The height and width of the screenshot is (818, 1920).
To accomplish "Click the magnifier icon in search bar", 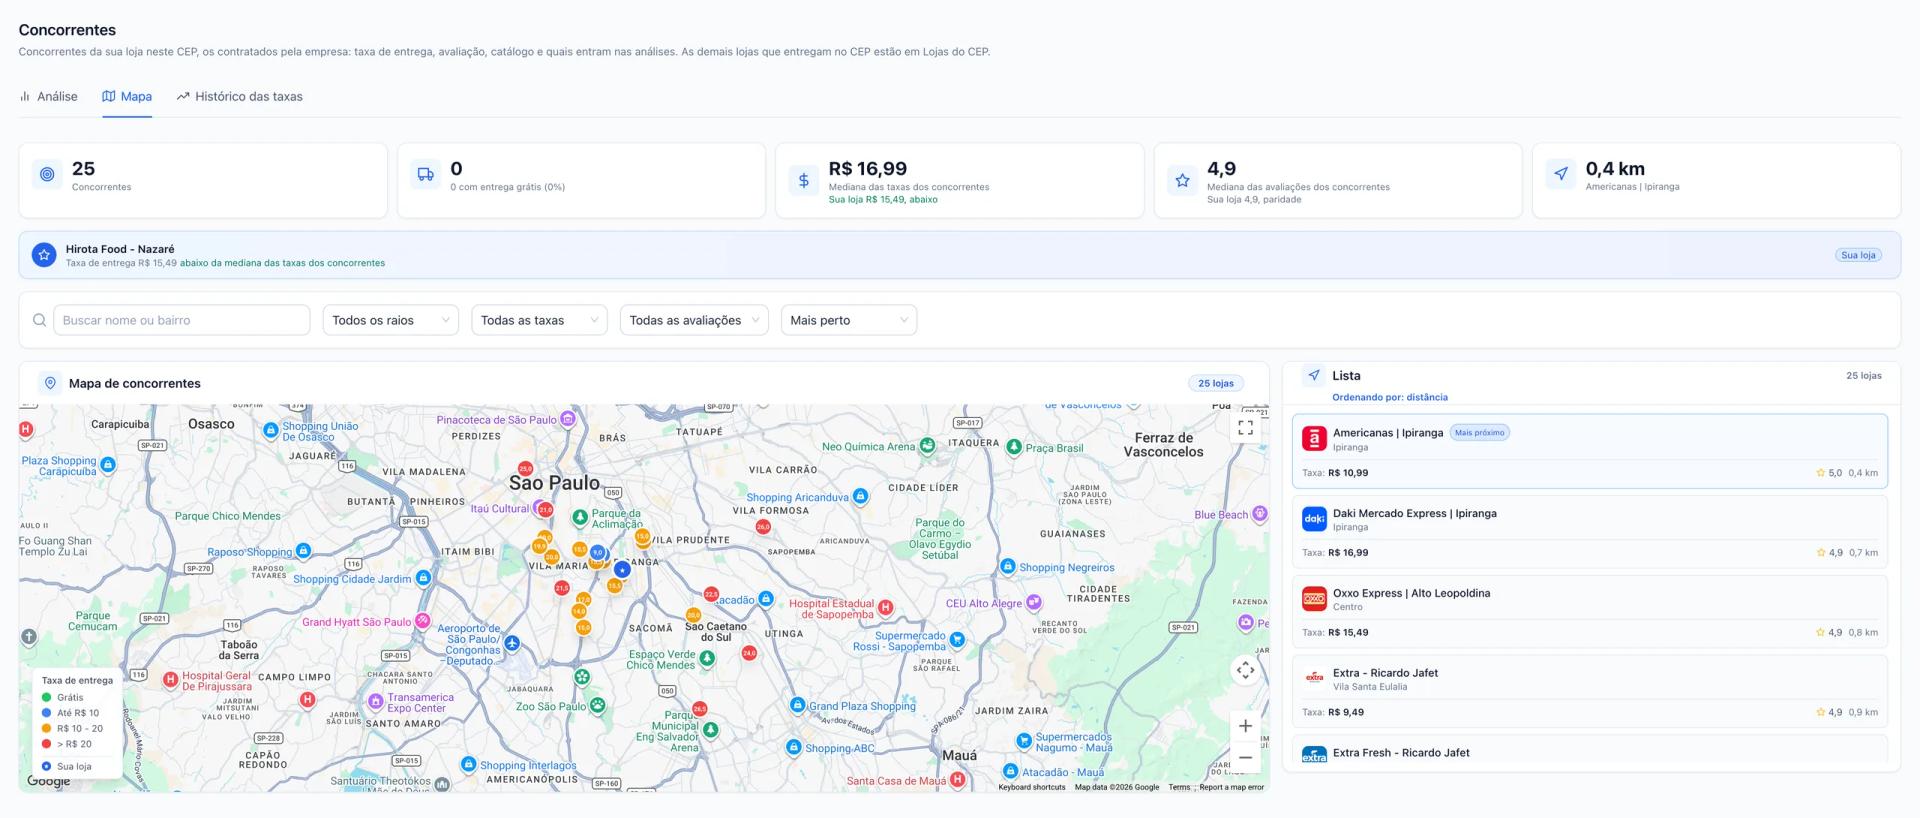I will click(40, 320).
